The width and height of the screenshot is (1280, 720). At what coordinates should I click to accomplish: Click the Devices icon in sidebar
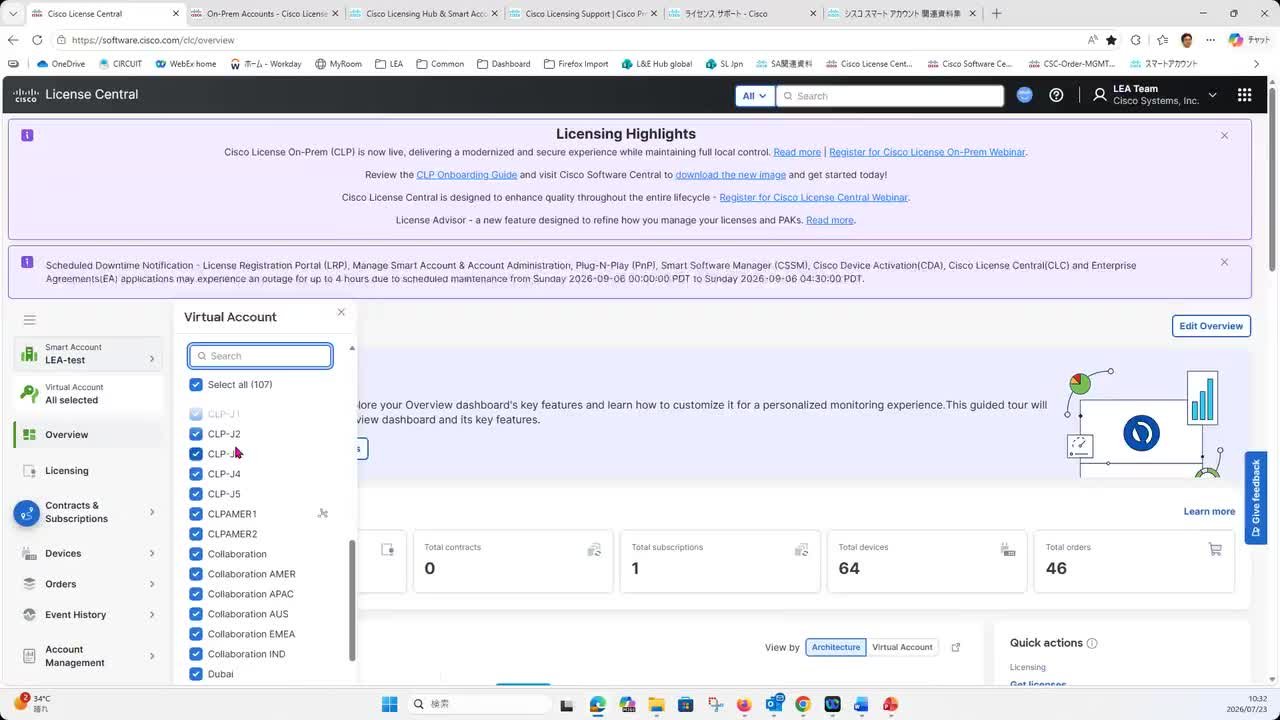29,553
